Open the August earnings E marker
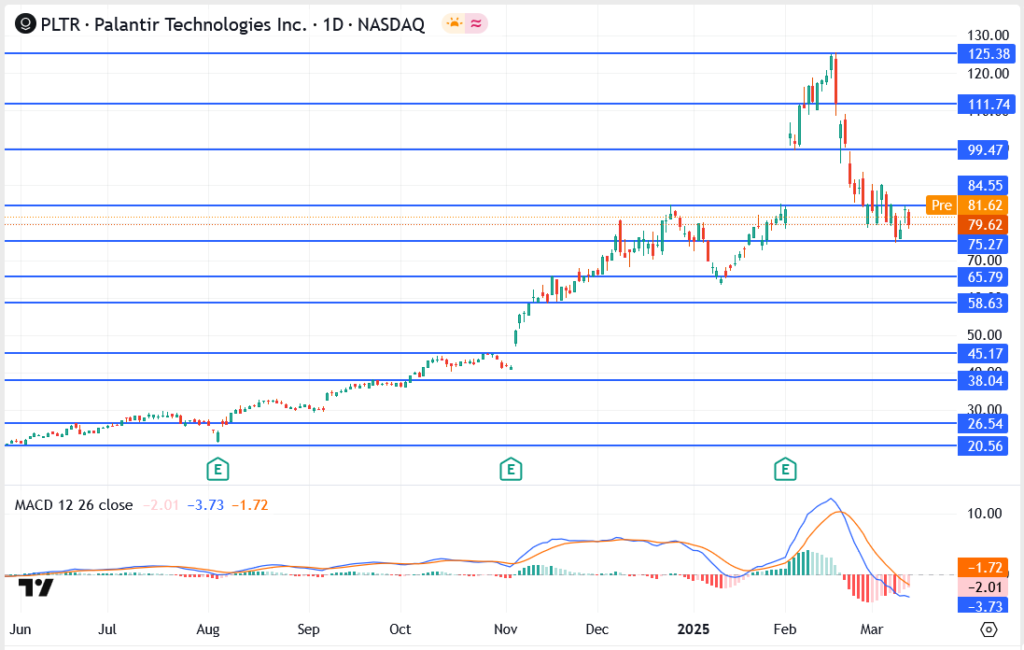The width and height of the screenshot is (1024, 650). [216, 467]
